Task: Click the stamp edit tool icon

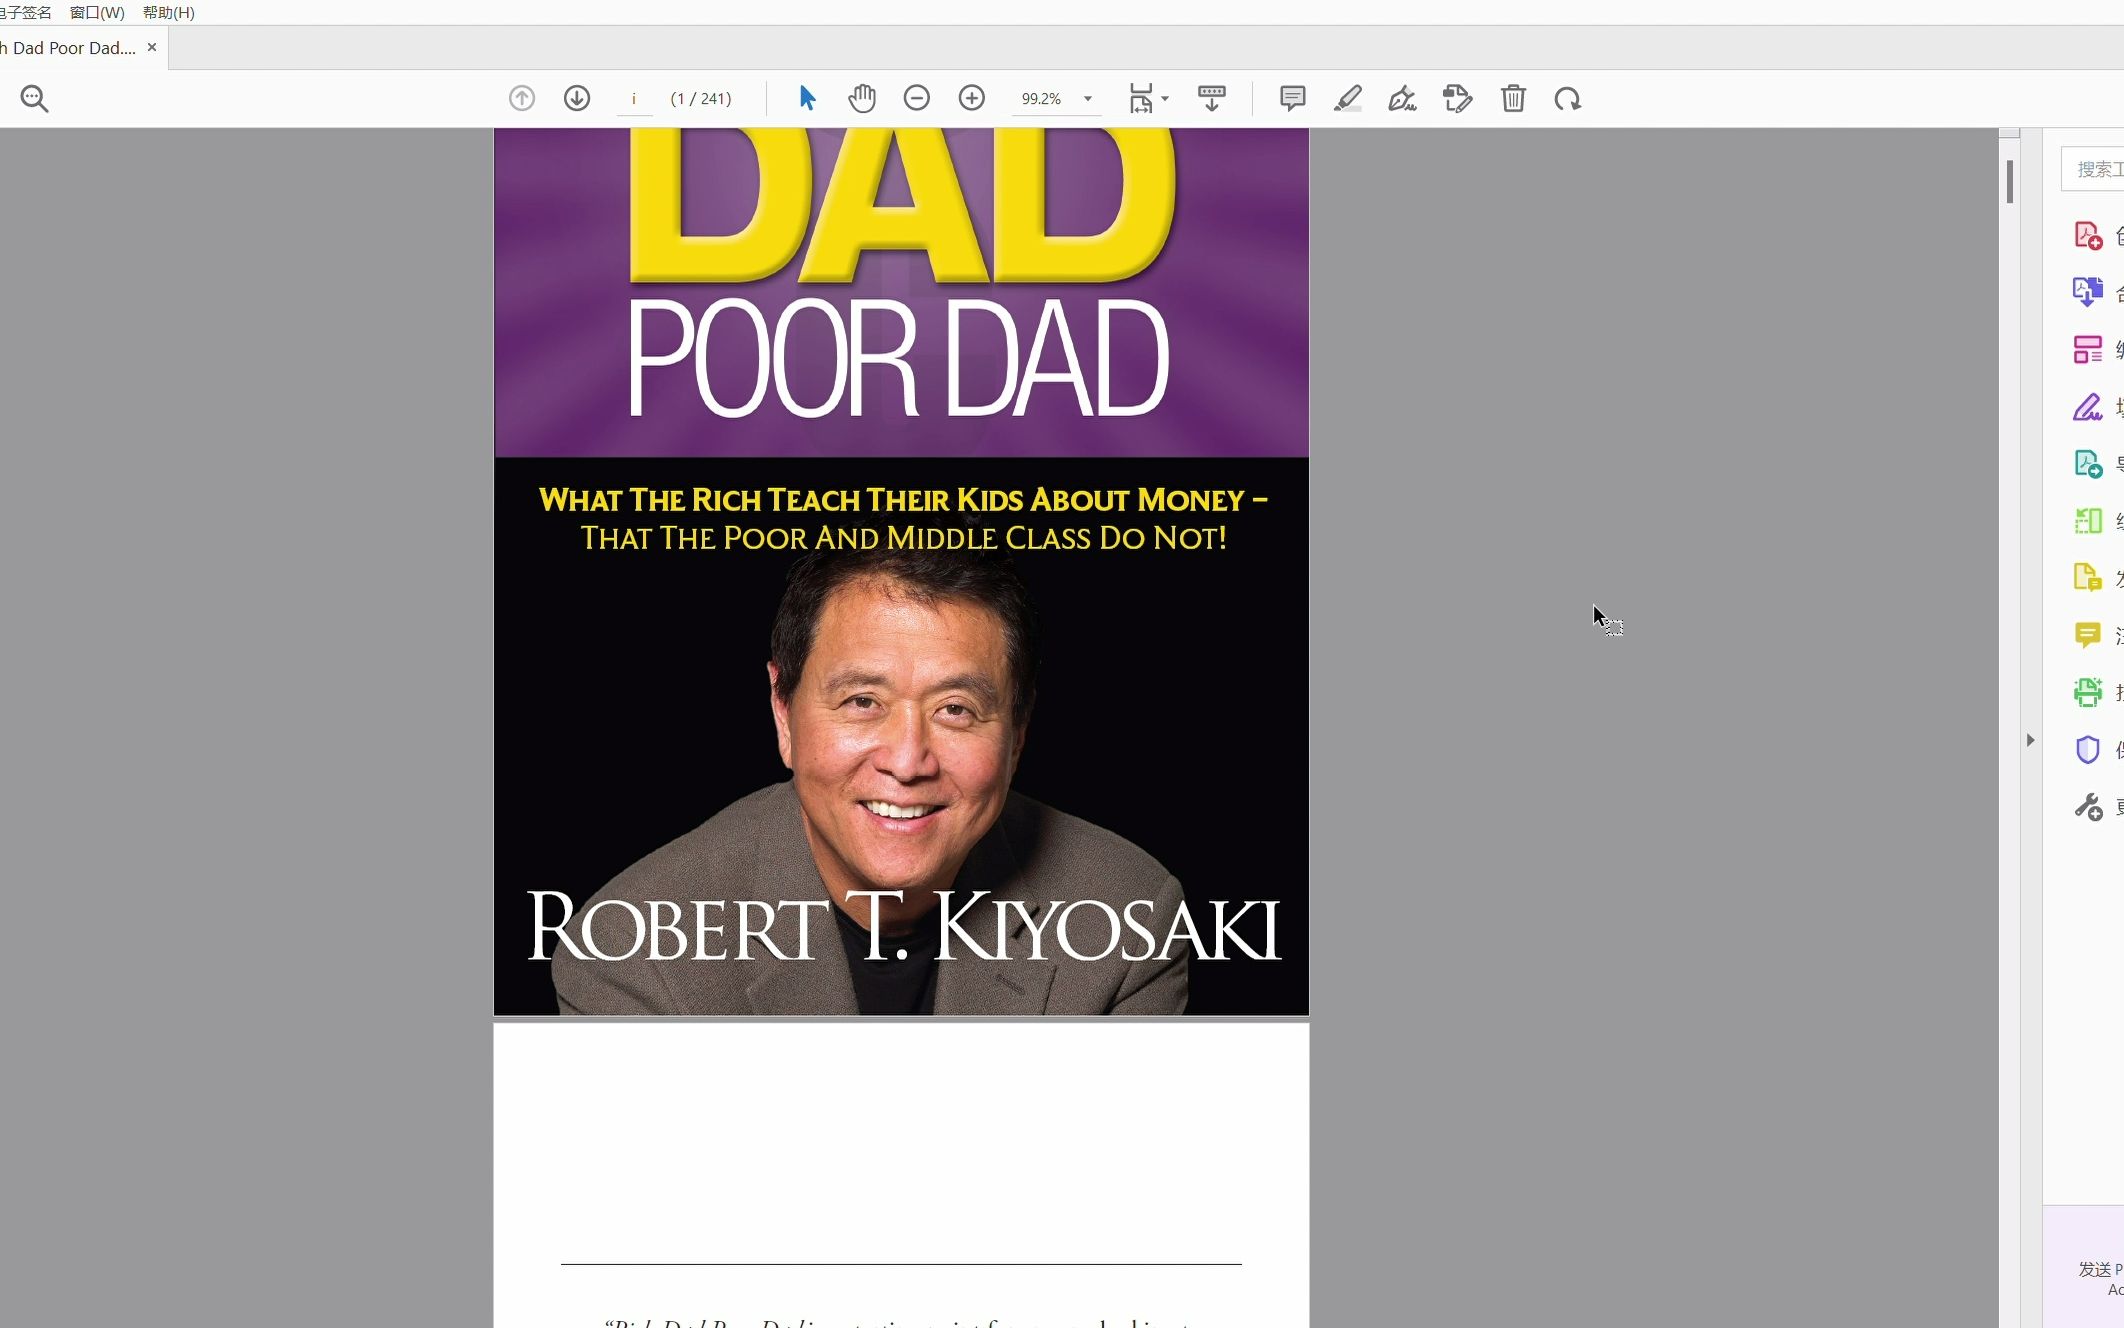Action: 1458,98
